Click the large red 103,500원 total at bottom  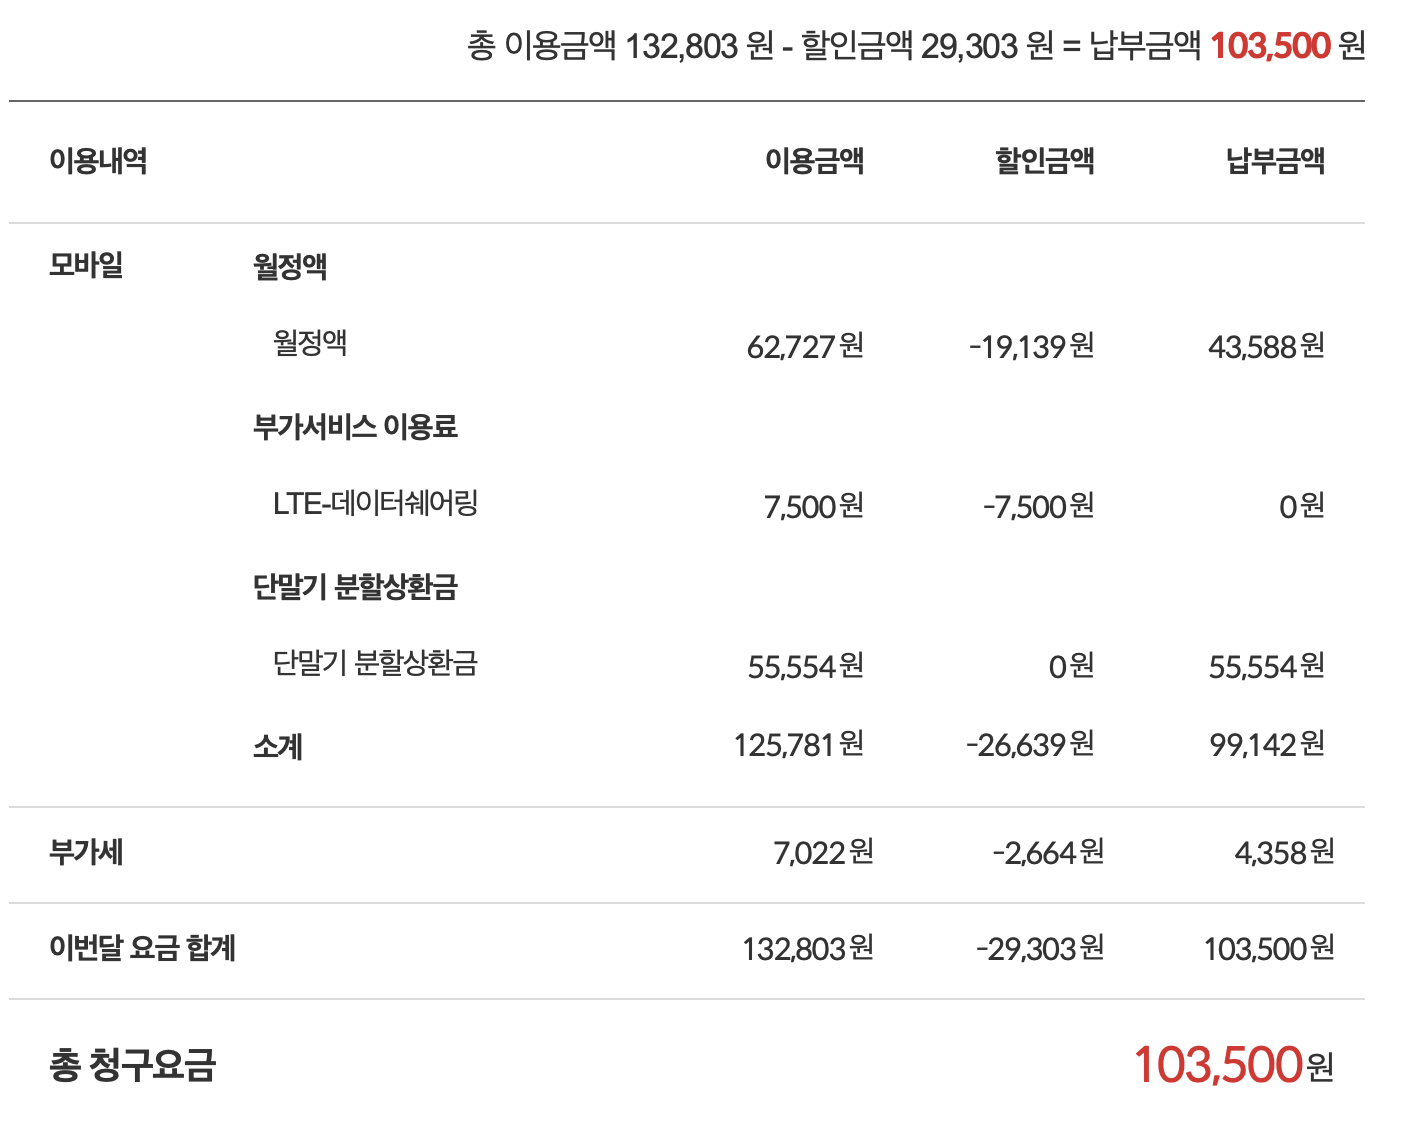[1233, 1065]
